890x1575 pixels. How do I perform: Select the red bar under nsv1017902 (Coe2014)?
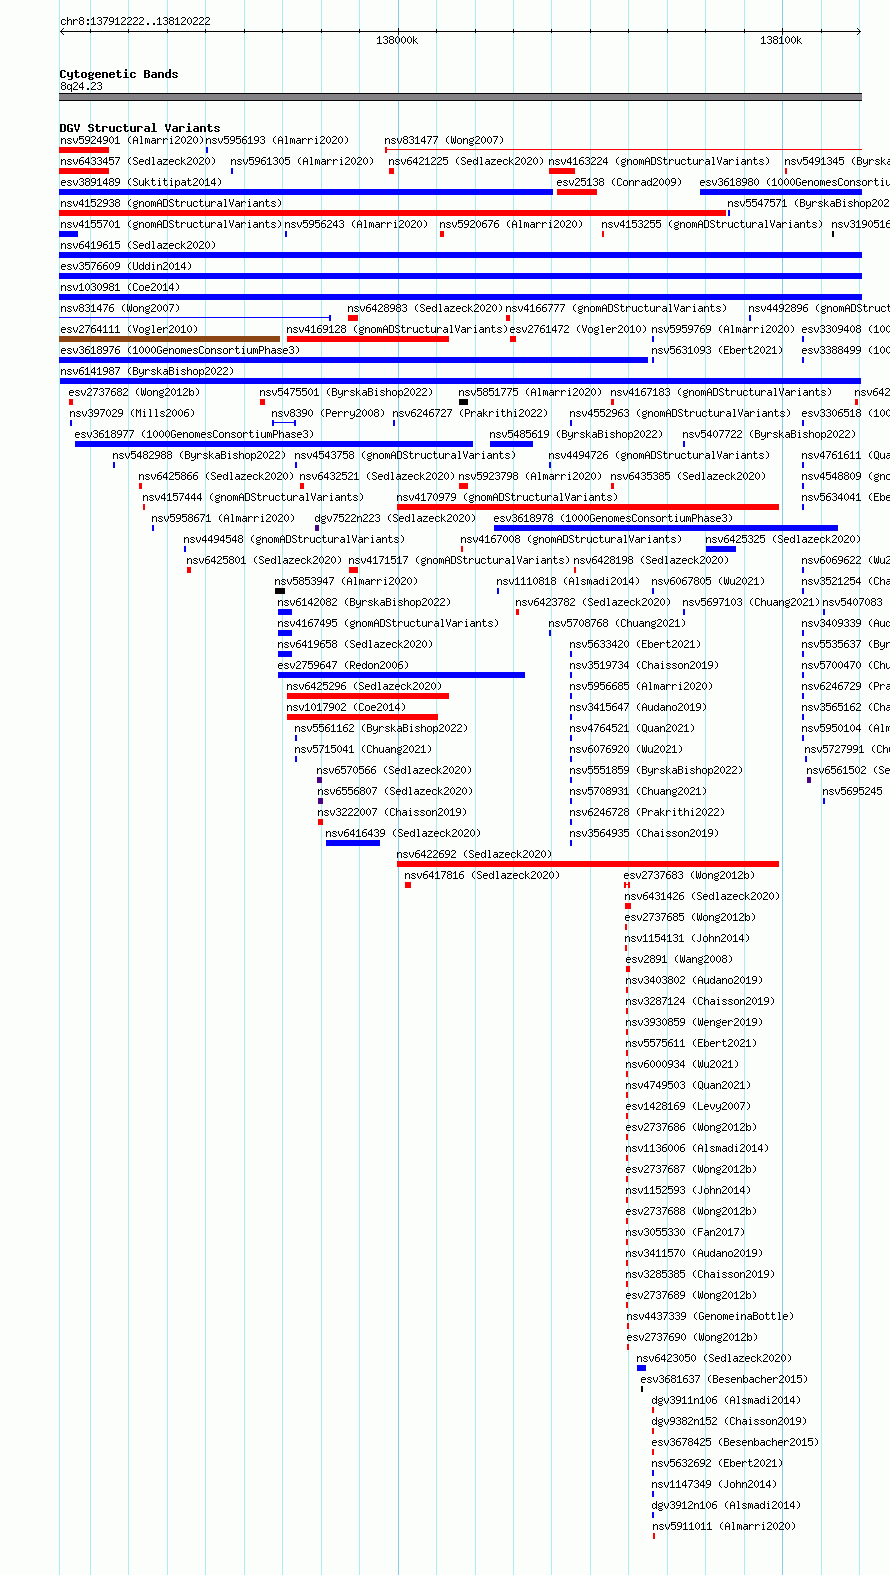tap(362, 717)
